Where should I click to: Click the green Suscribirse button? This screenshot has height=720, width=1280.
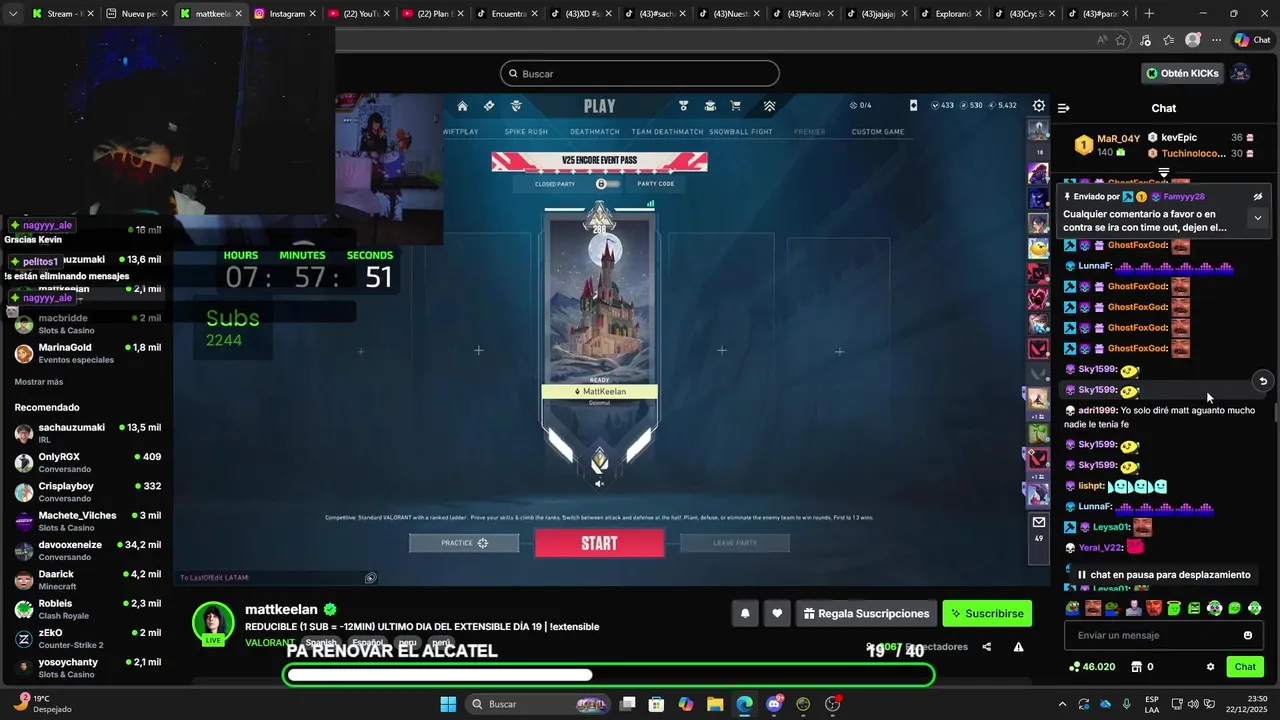(x=987, y=613)
